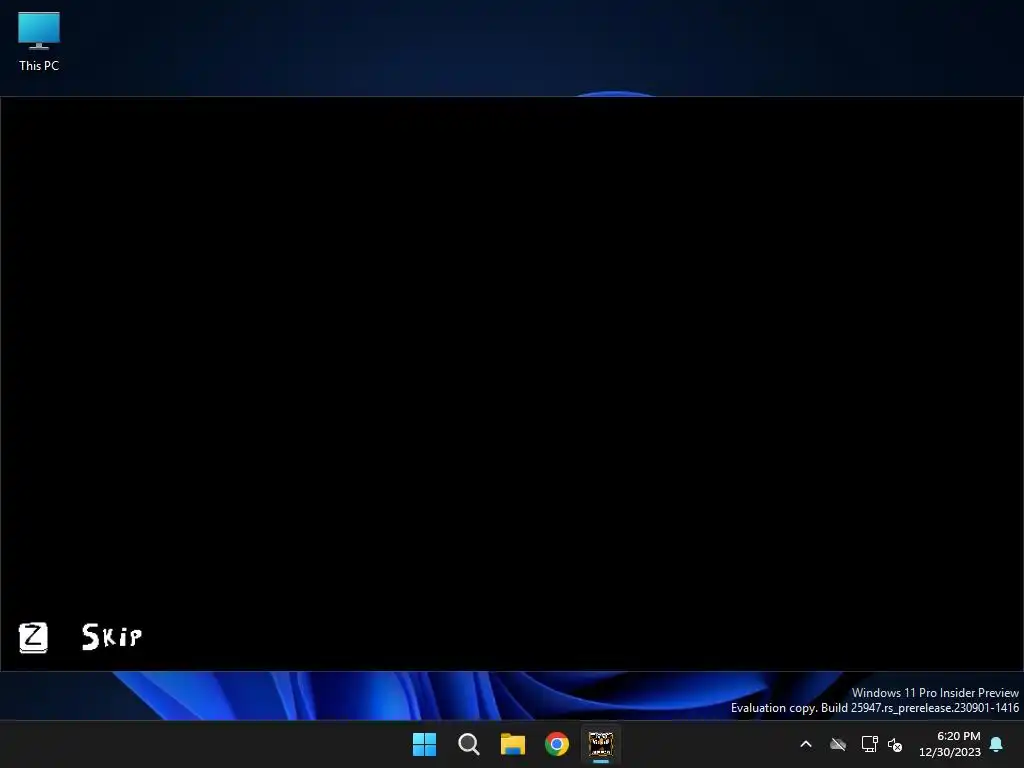Image resolution: width=1024 pixels, height=768 pixels.
Task: Click the muted volume tray icon
Action: (895, 744)
